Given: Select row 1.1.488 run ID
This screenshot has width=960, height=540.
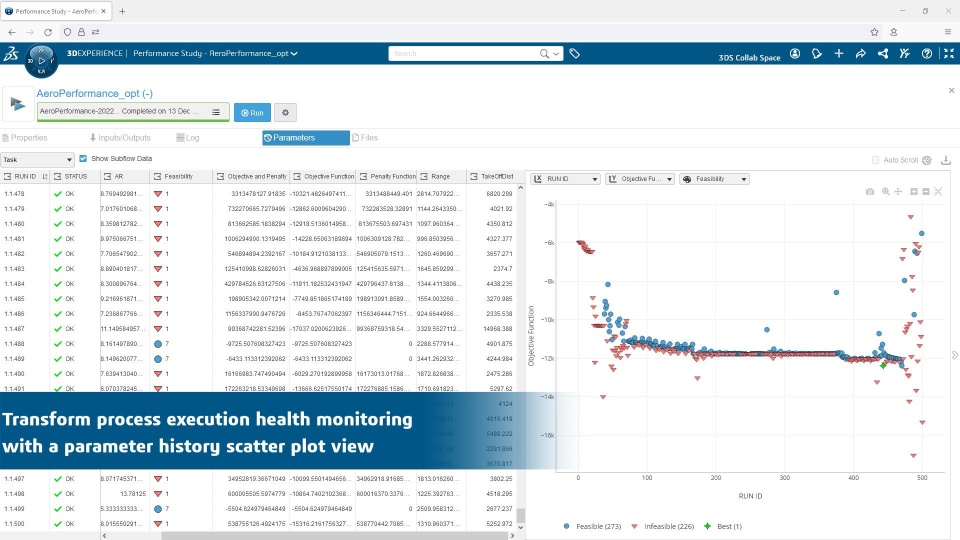Looking at the screenshot, I should [14, 344].
